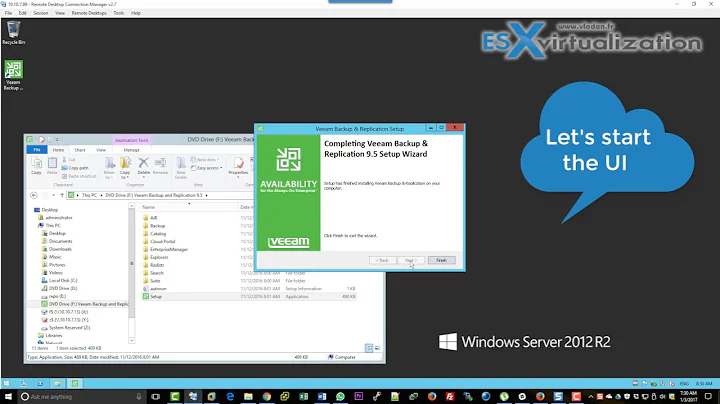This screenshot has height=404, width=720.
Task: Select Pictures in the navigation tree
Action: click(x=57, y=265)
